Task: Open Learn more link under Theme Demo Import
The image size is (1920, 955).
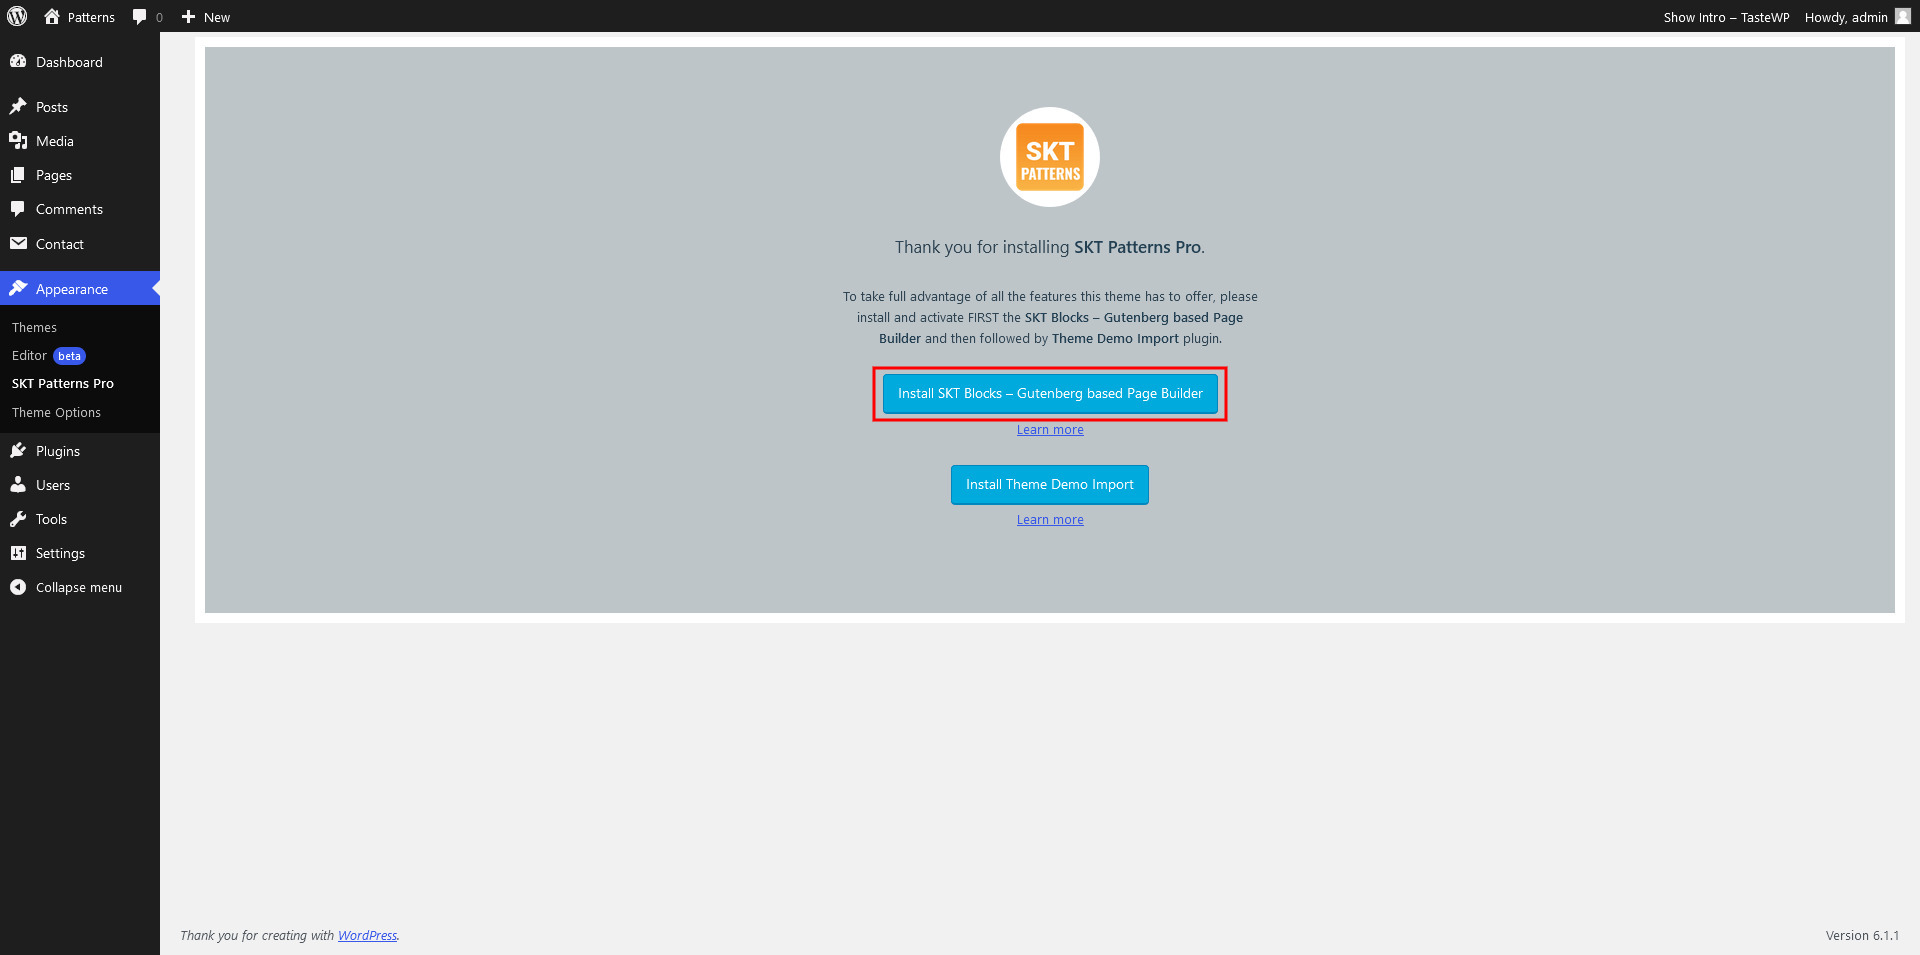Action: click(x=1050, y=519)
